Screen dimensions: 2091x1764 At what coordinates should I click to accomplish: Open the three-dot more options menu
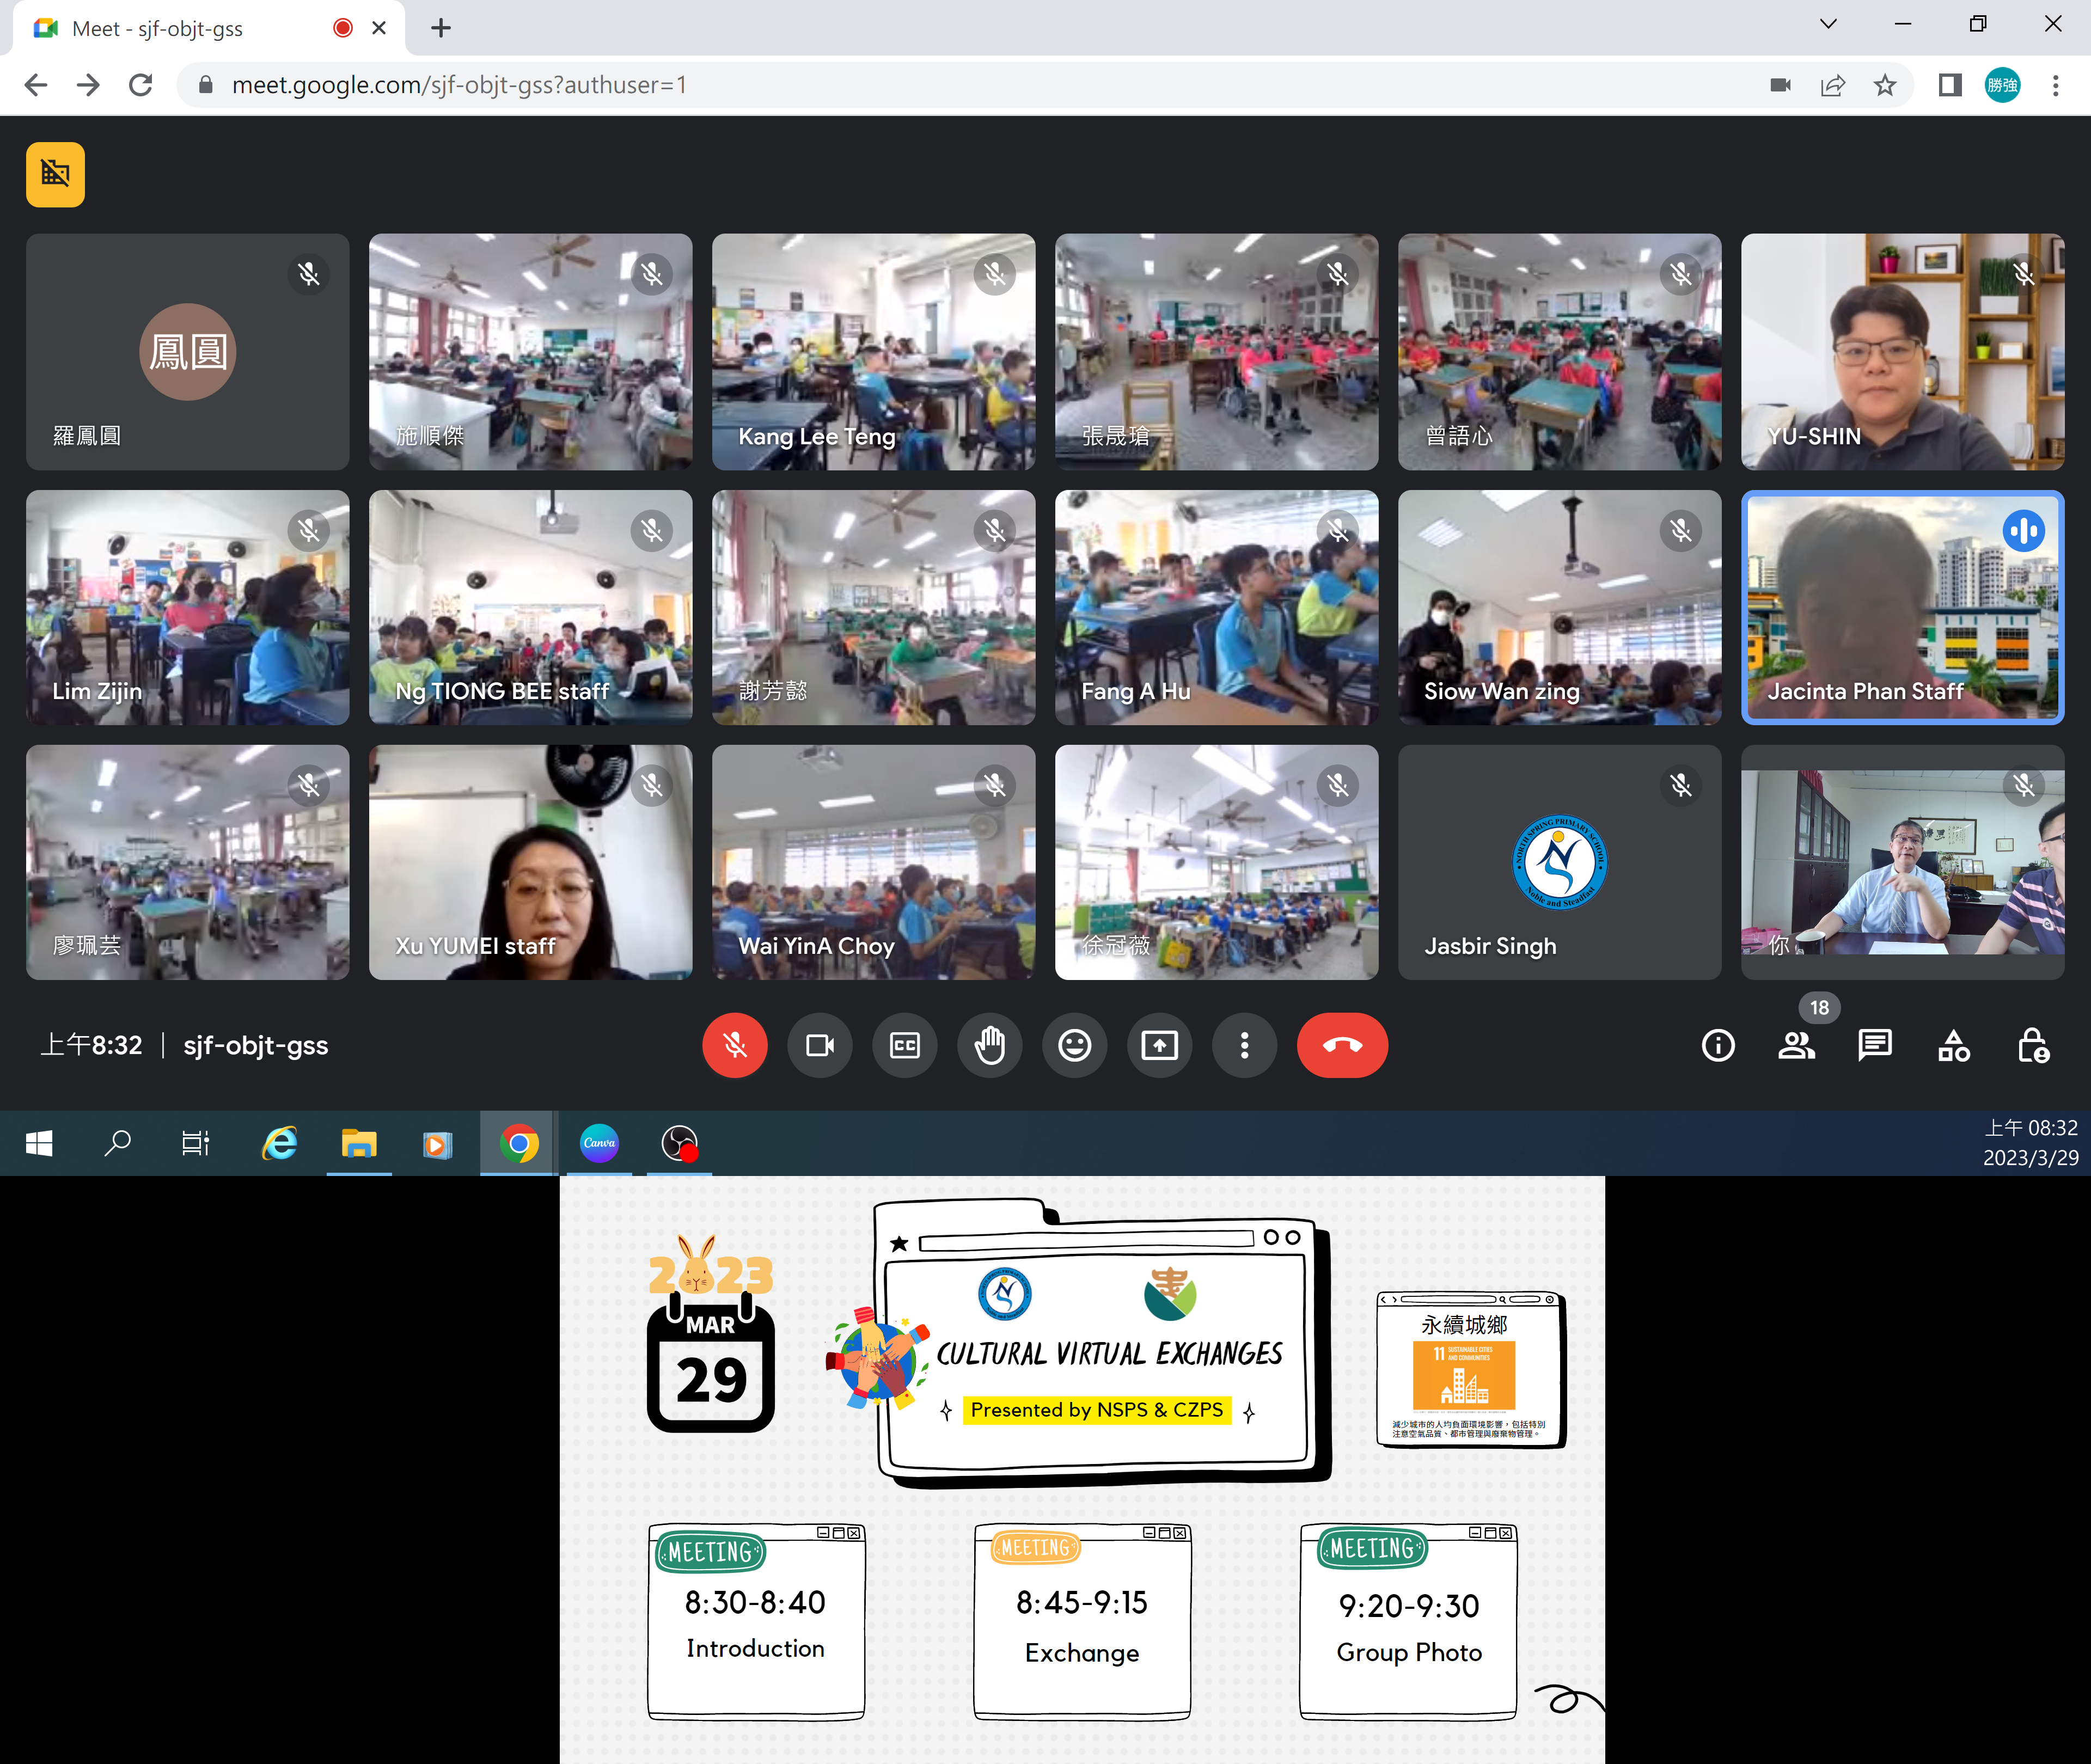tap(1244, 1045)
